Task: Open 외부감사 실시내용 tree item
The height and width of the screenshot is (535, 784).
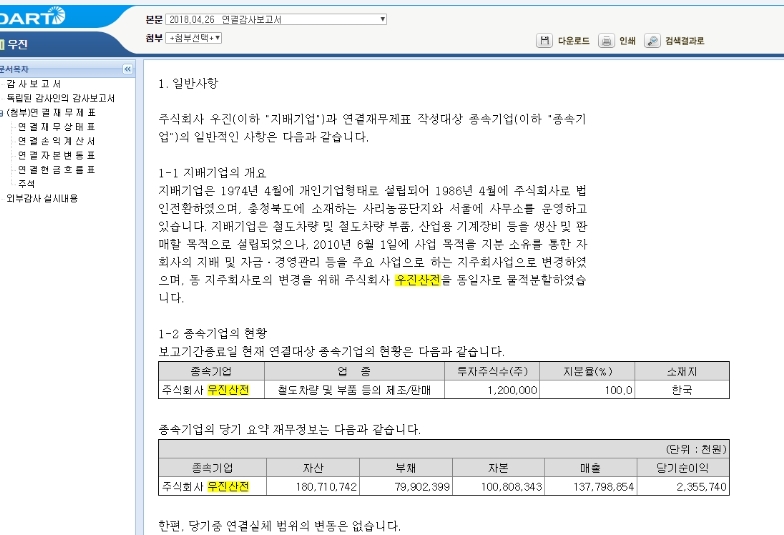Action: tap(42, 198)
